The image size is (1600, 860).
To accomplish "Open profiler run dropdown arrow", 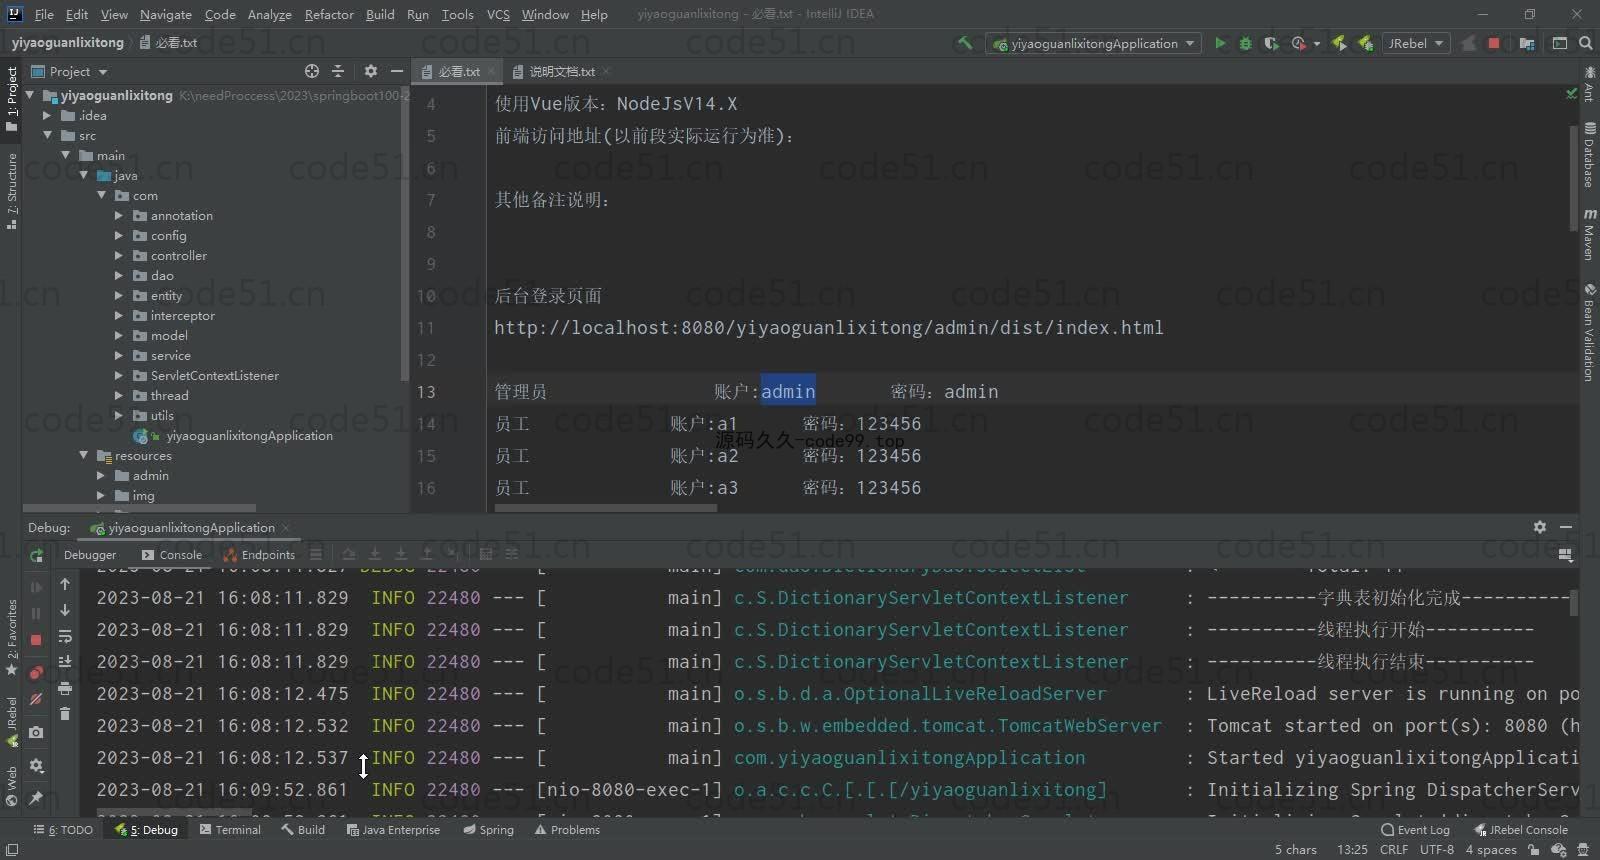I will 1316,44.
